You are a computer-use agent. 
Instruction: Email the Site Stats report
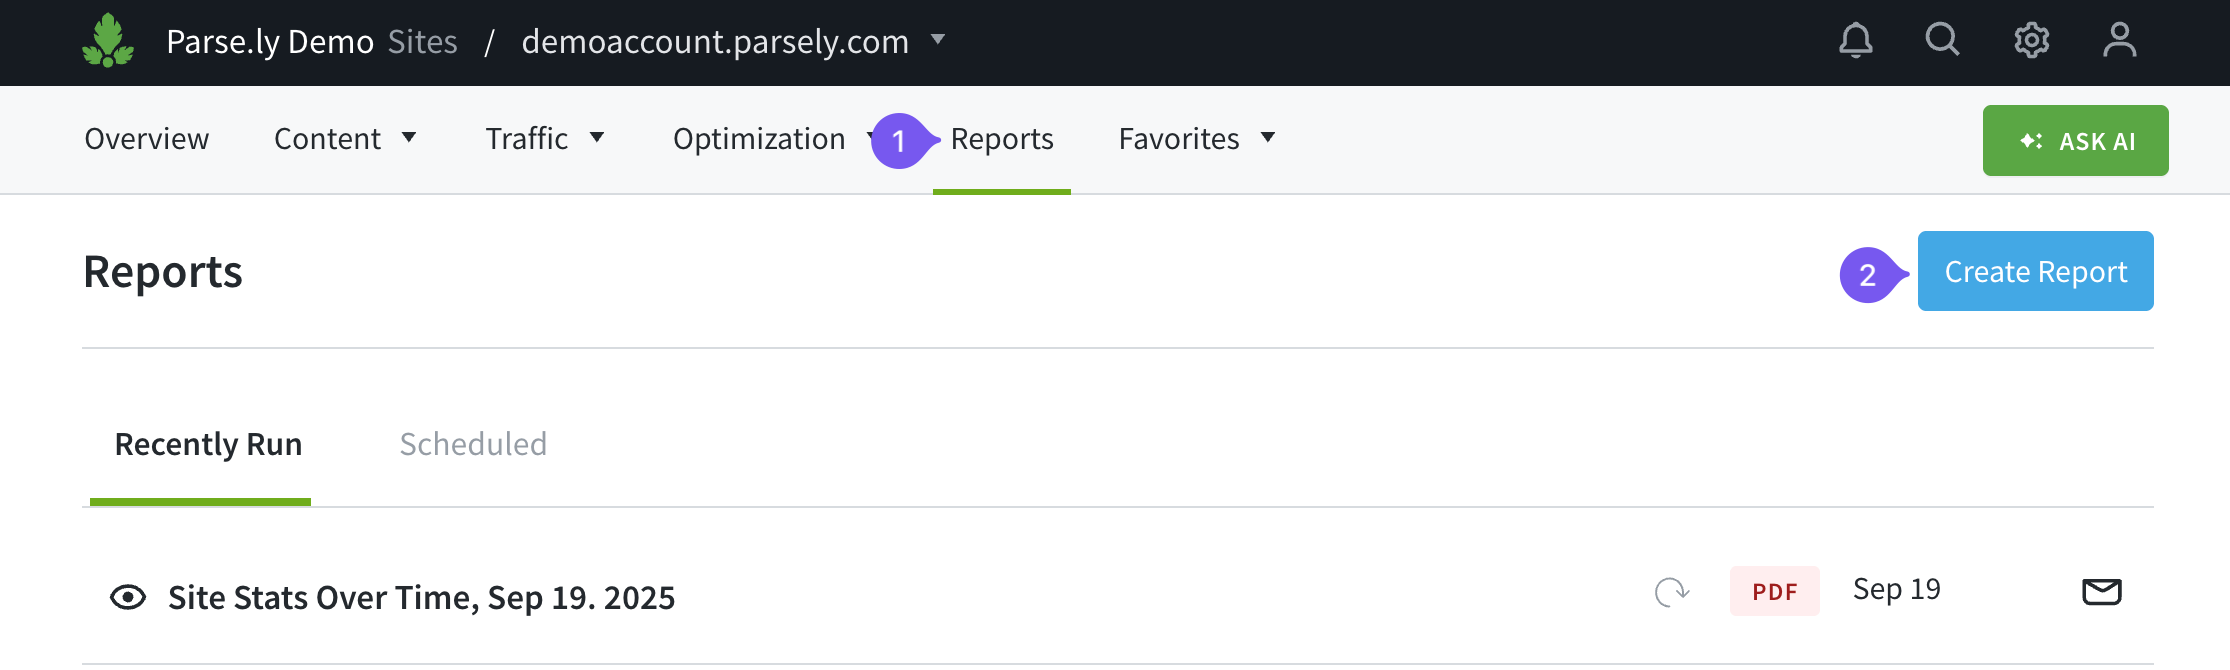click(x=2101, y=592)
